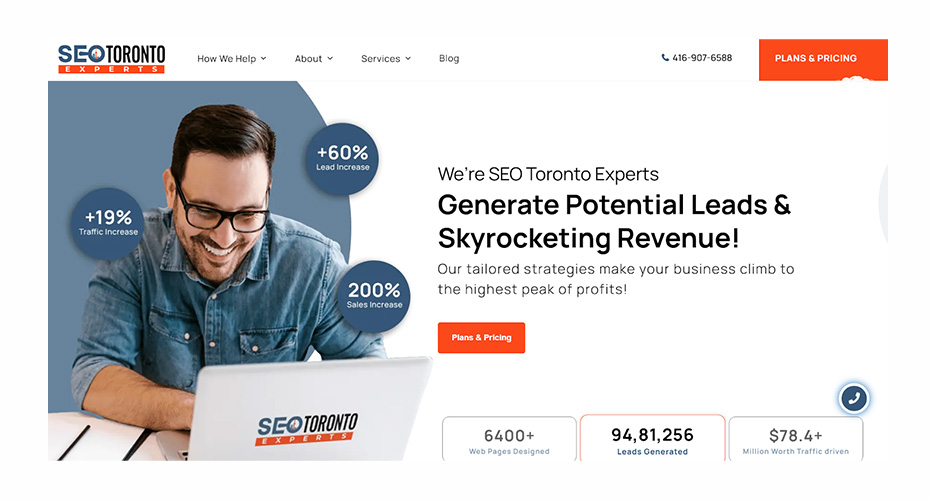Click the floating phone call icon
This screenshot has height=500, width=930.
click(x=853, y=399)
